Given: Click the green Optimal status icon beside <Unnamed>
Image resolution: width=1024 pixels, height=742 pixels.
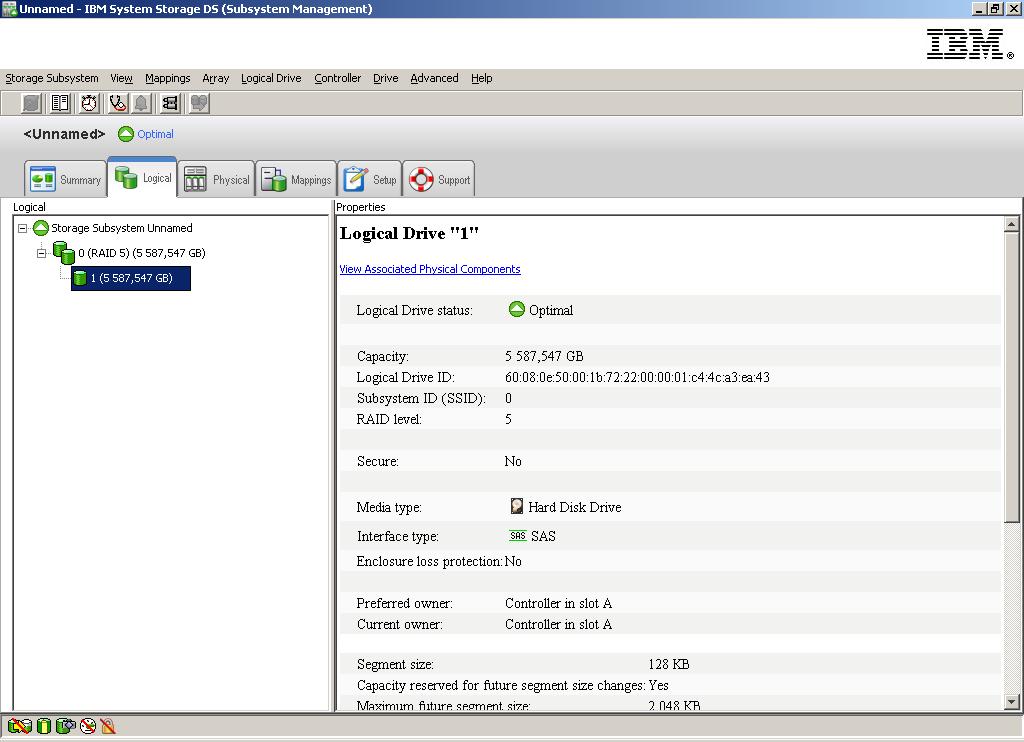Looking at the screenshot, I should click(126, 134).
